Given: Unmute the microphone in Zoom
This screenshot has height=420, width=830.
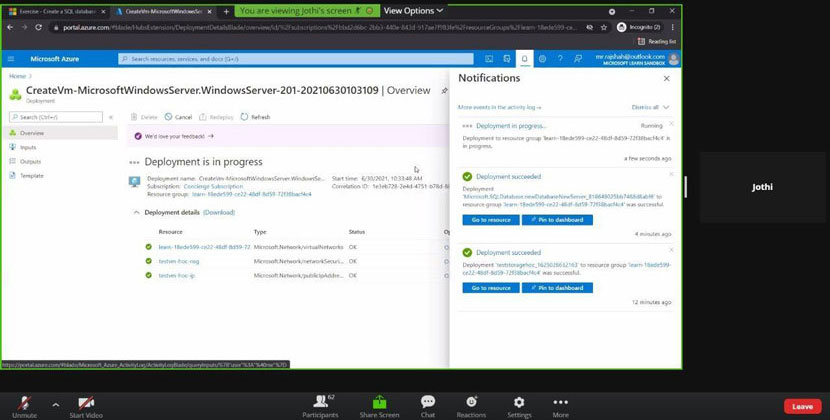Looking at the screenshot, I should pyautogui.click(x=24, y=407).
